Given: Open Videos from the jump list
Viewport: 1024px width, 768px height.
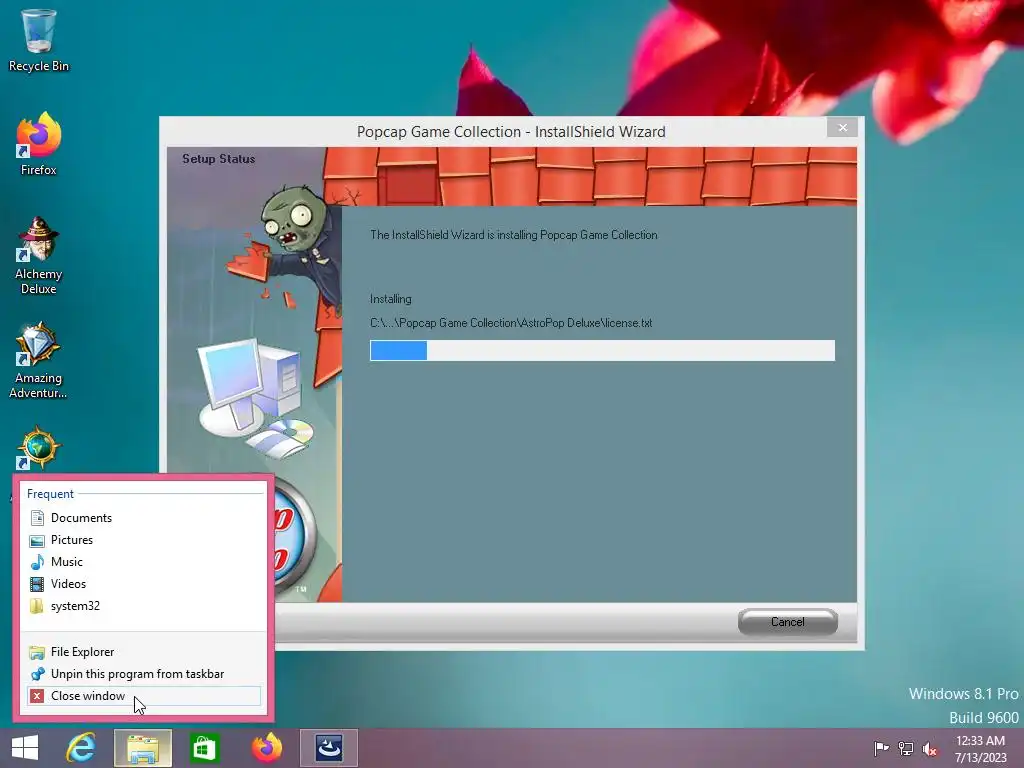Looking at the screenshot, I should tap(144, 584).
